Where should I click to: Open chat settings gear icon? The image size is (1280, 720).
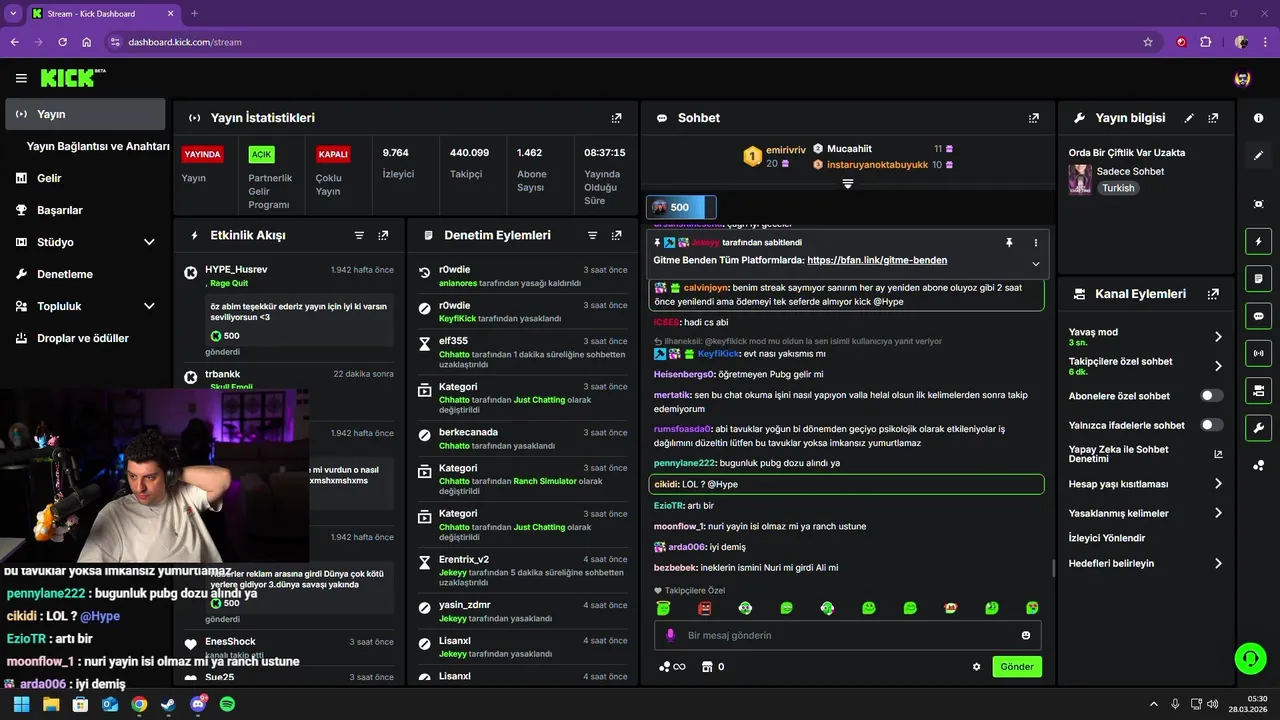click(x=977, y=667)
